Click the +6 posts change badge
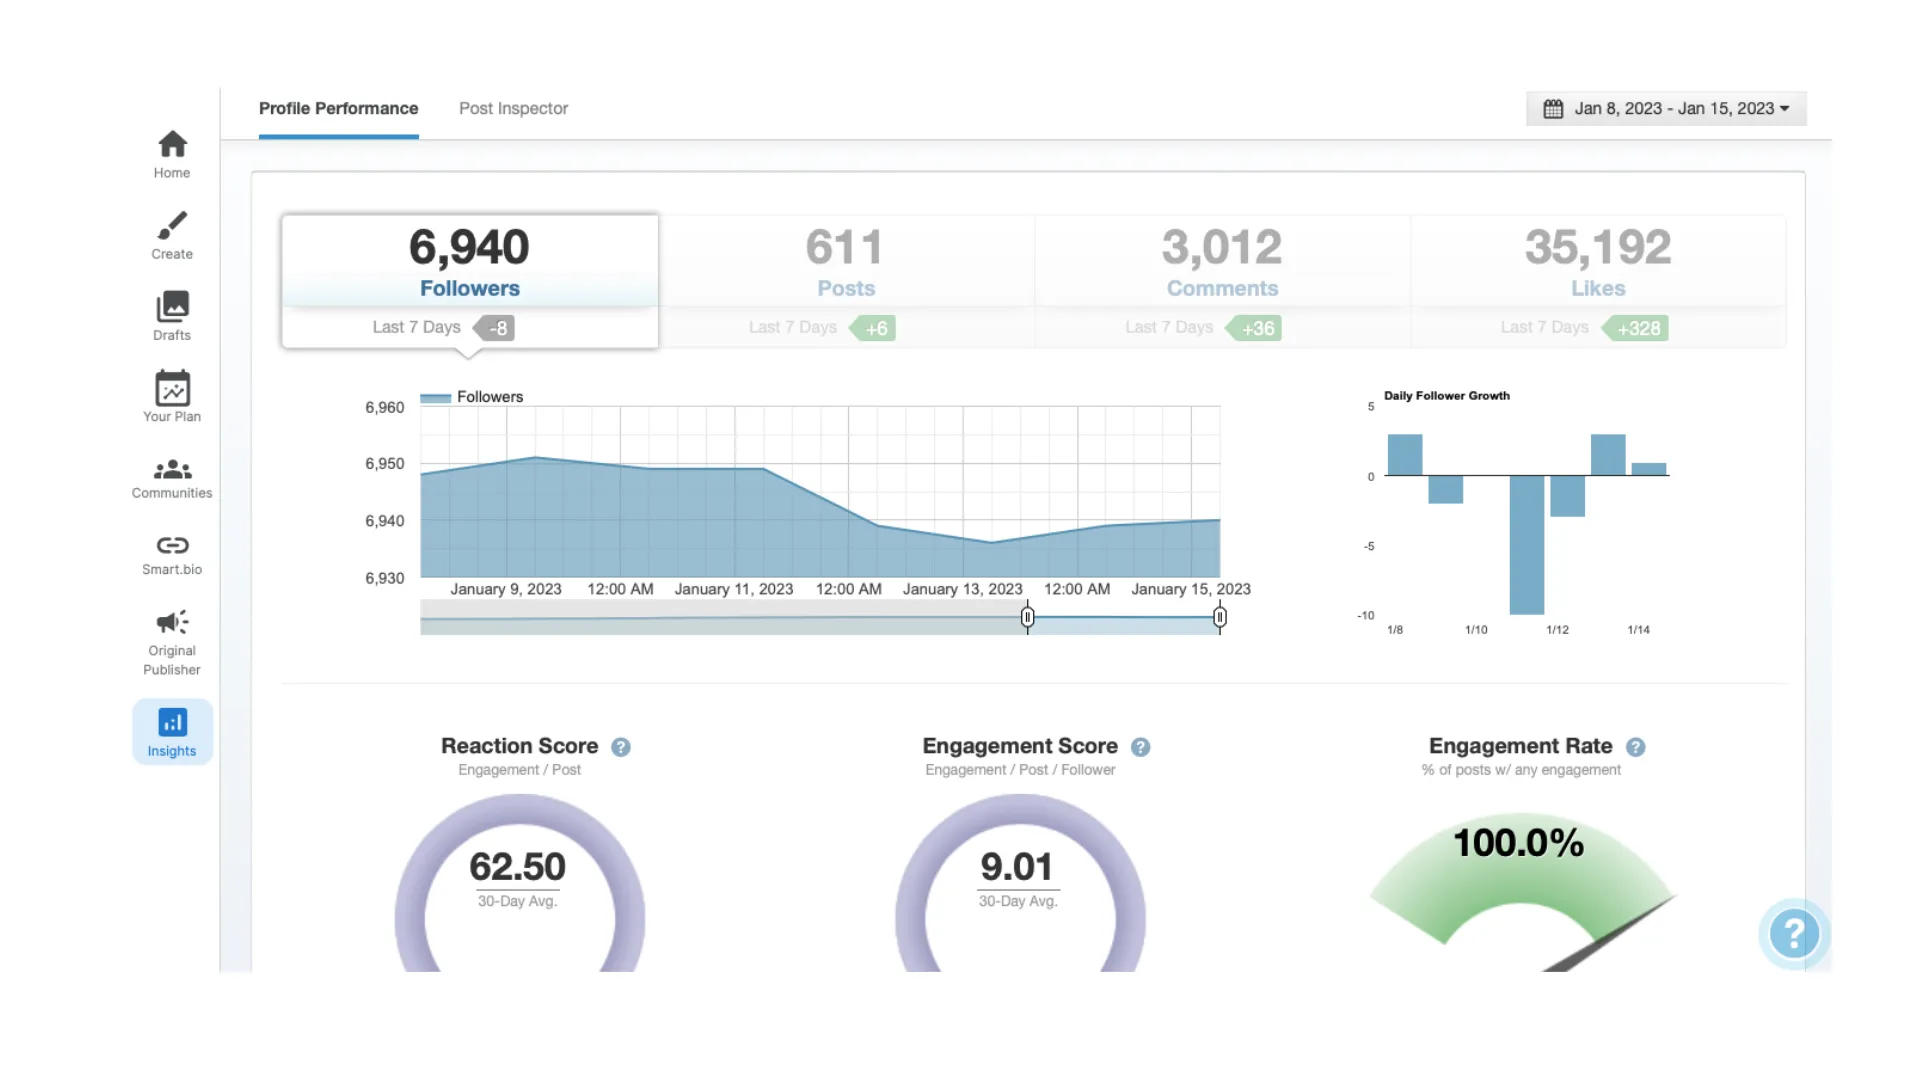The height and width of the screenshot is (1080, 1920). (x=872, y=328)
